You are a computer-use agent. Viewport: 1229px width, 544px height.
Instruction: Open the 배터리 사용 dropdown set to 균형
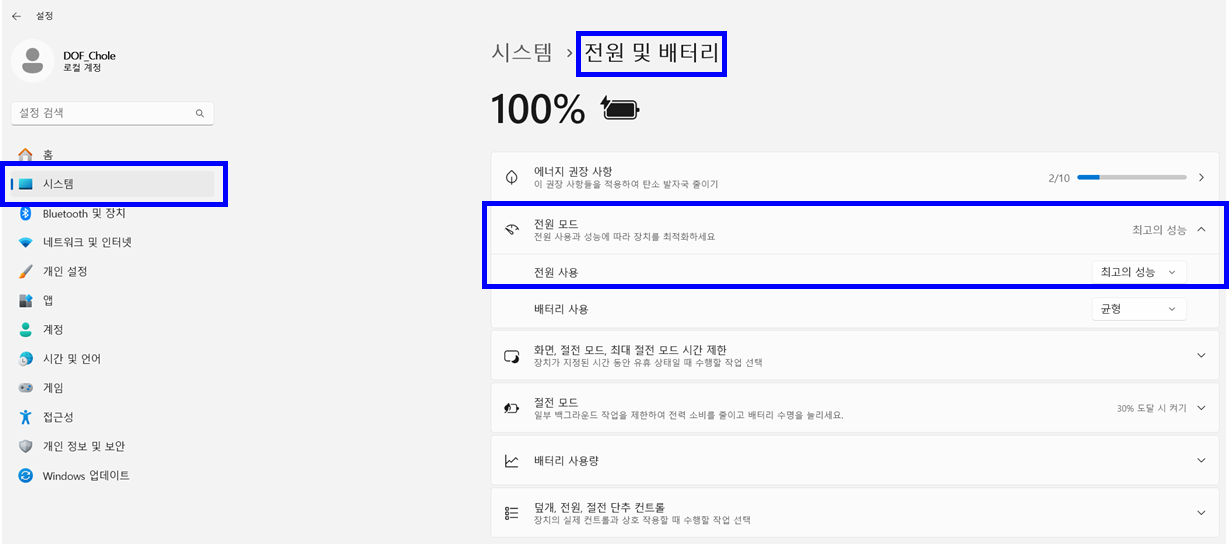tap(1138, 309)
